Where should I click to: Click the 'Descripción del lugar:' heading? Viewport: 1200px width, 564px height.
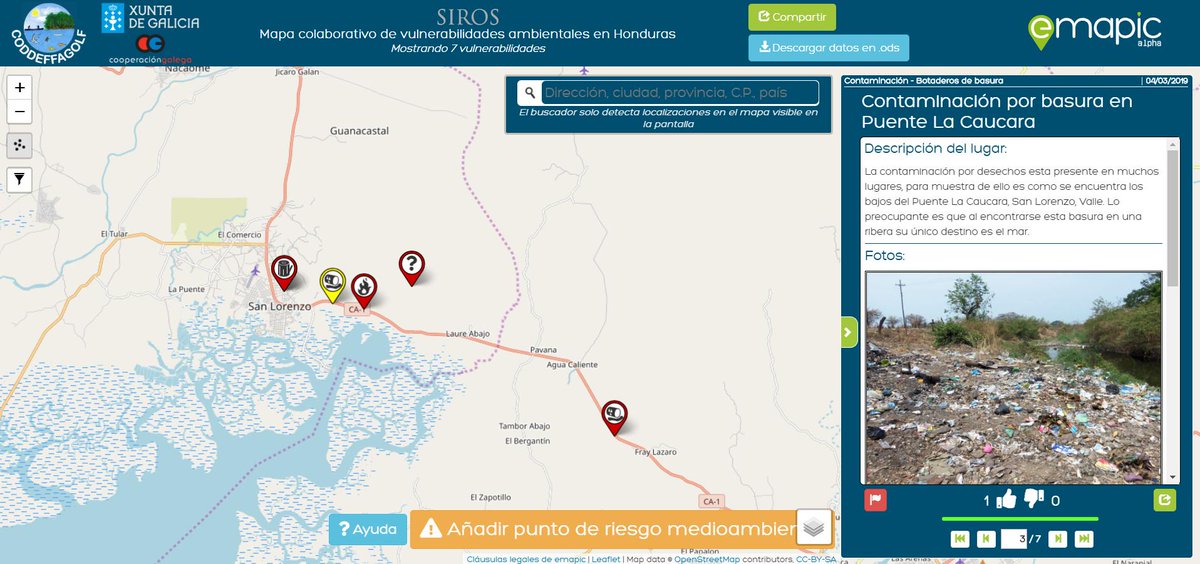tap(935, 148)
